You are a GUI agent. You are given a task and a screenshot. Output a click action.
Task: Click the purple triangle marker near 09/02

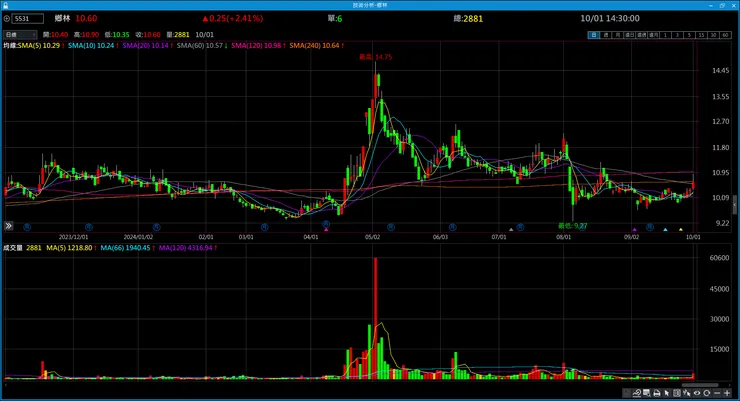(635, 230)
